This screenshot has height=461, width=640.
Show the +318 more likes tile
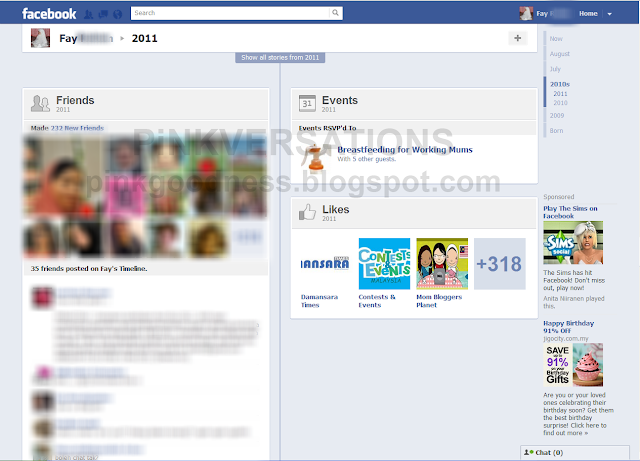500,264
